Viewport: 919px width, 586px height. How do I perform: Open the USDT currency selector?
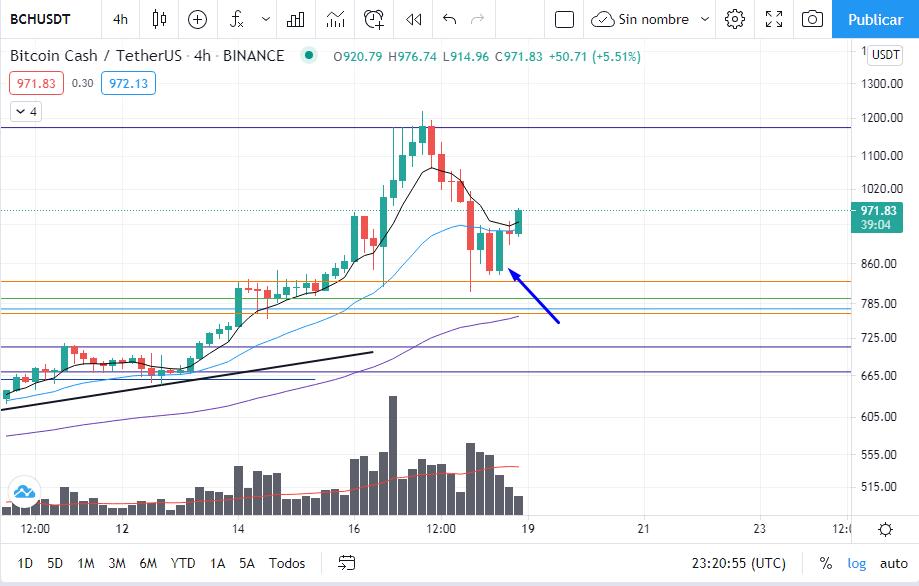(x=885, y=54)
